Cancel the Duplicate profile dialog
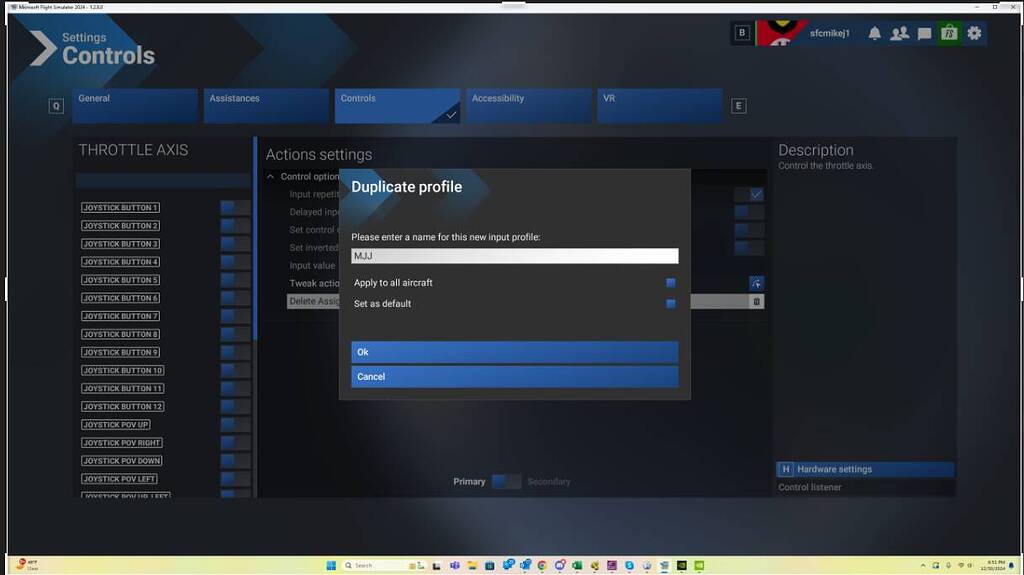This screenshot has width=1024, height=575. point(515,377)
